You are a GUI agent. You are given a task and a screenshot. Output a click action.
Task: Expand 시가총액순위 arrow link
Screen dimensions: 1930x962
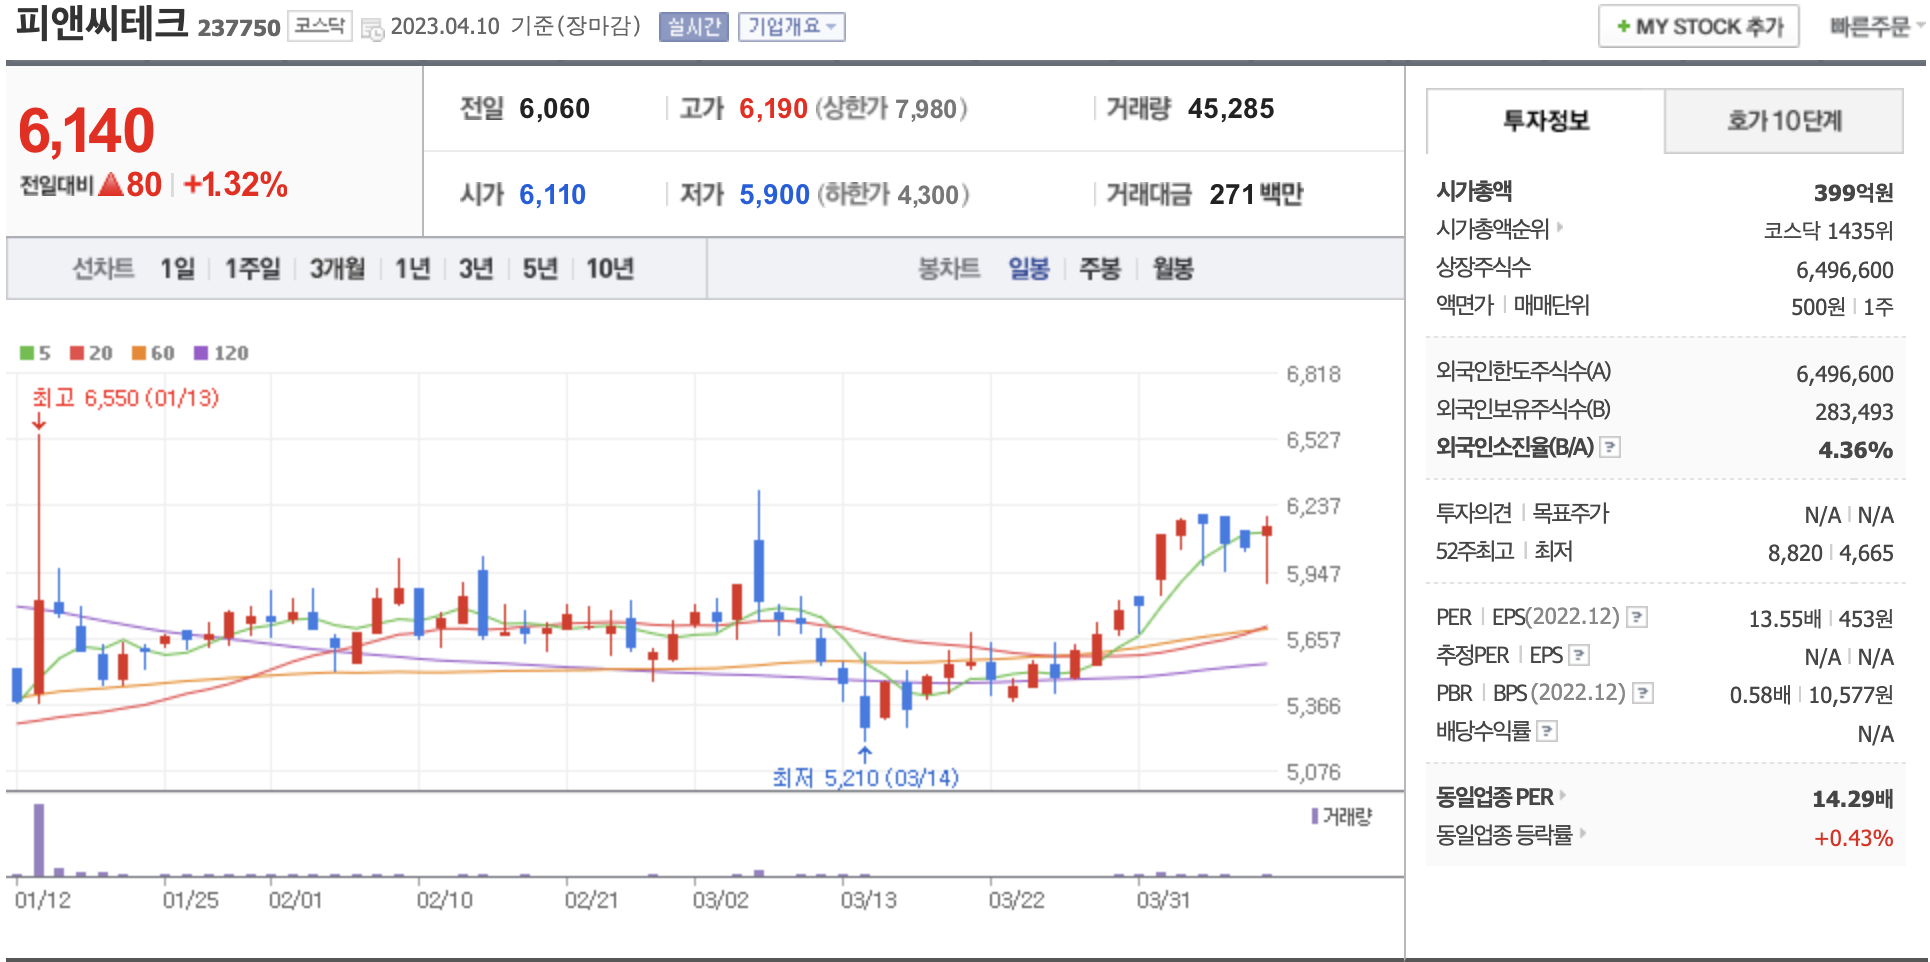click(1560, 228)
